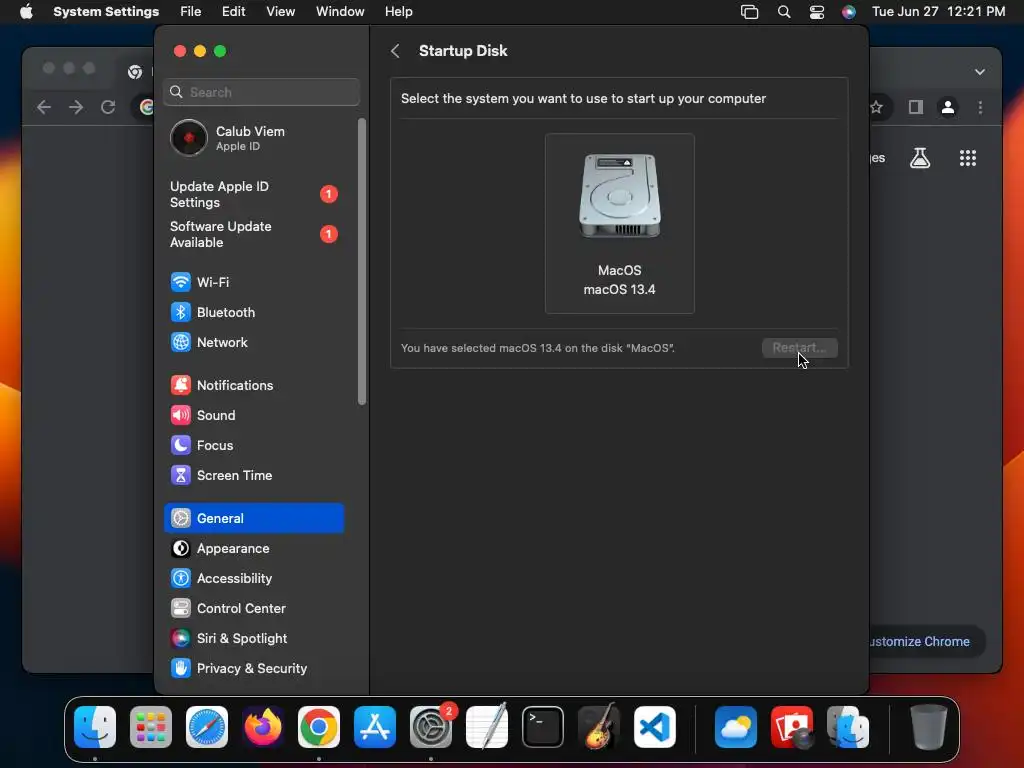Open the Edit menu
Image resolution: width=1024 pixels, height=768 pixels.
(233, 12)
